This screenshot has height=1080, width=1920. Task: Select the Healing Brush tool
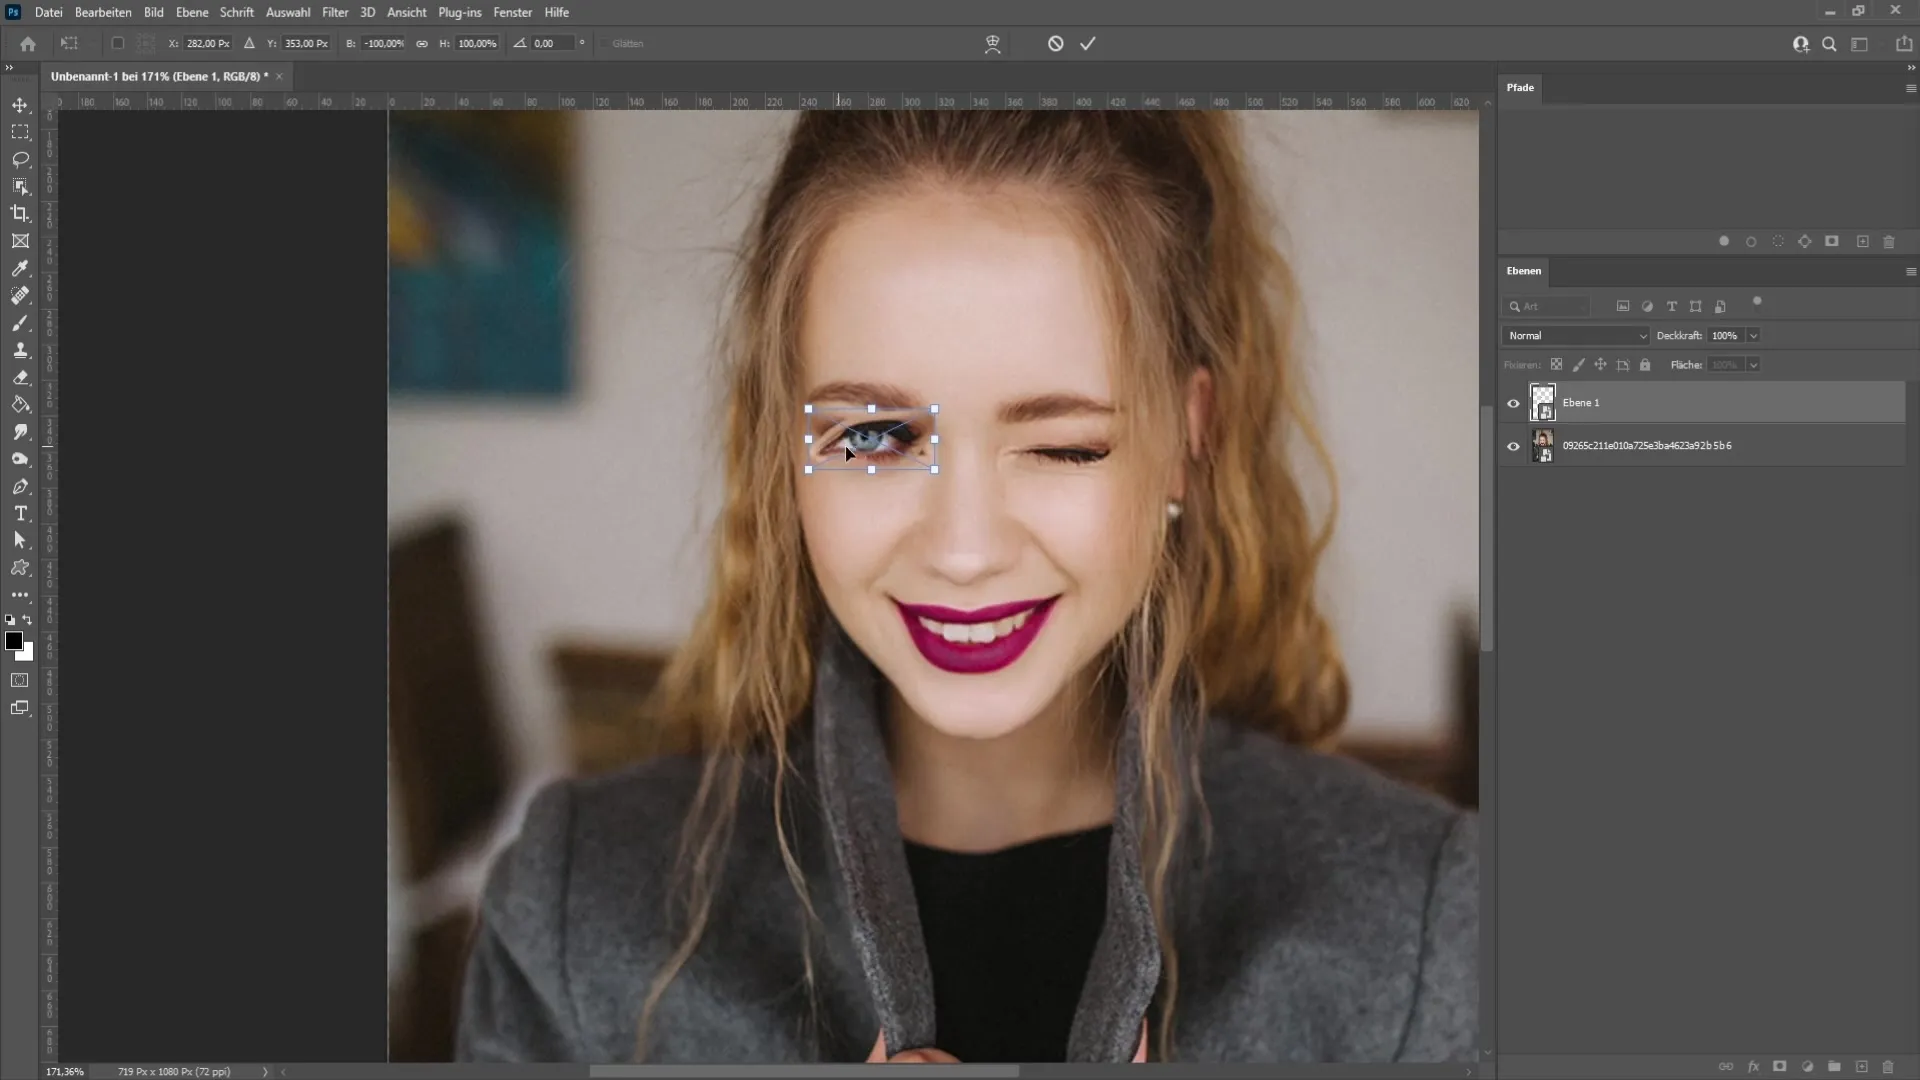[20, 295]
